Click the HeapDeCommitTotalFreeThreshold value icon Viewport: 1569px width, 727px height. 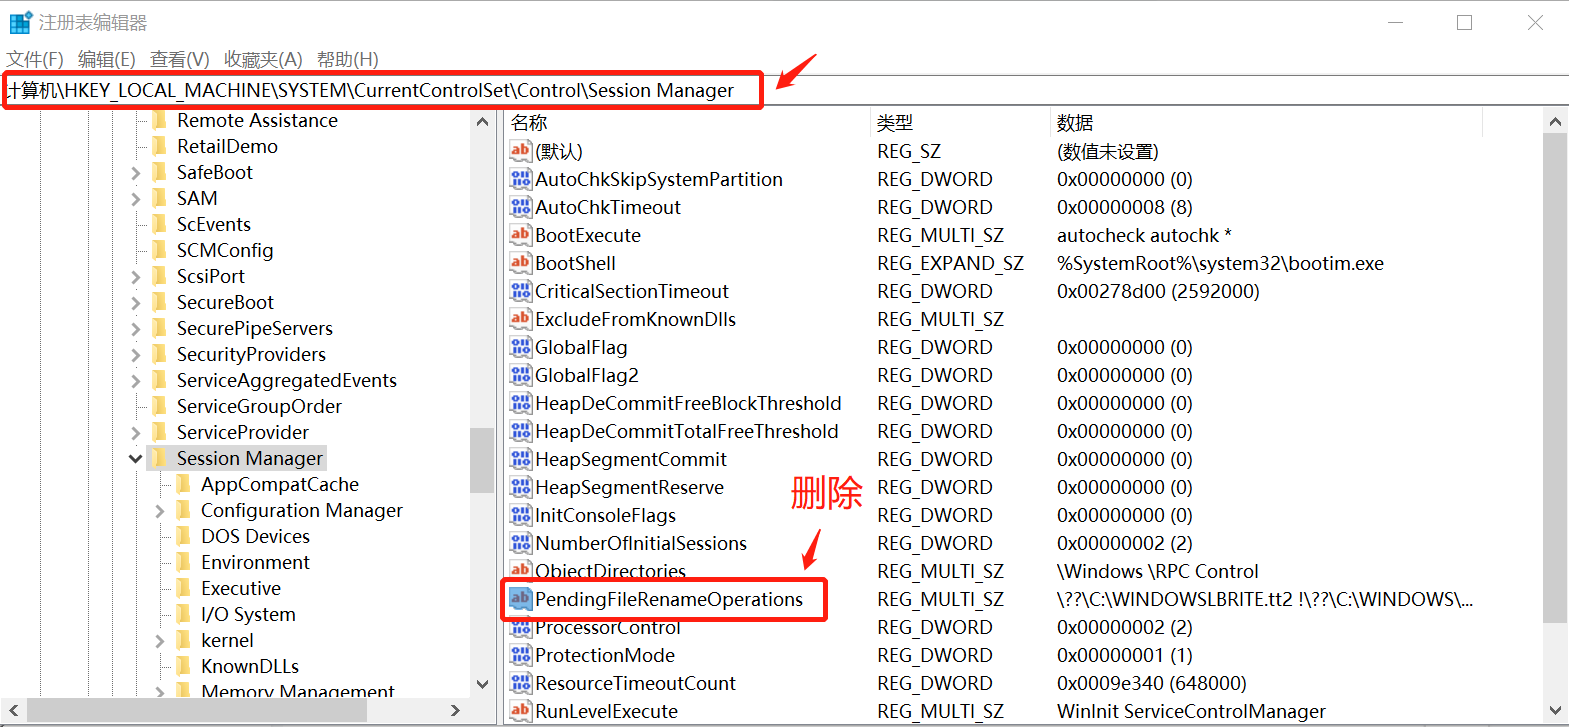point(521,431)
